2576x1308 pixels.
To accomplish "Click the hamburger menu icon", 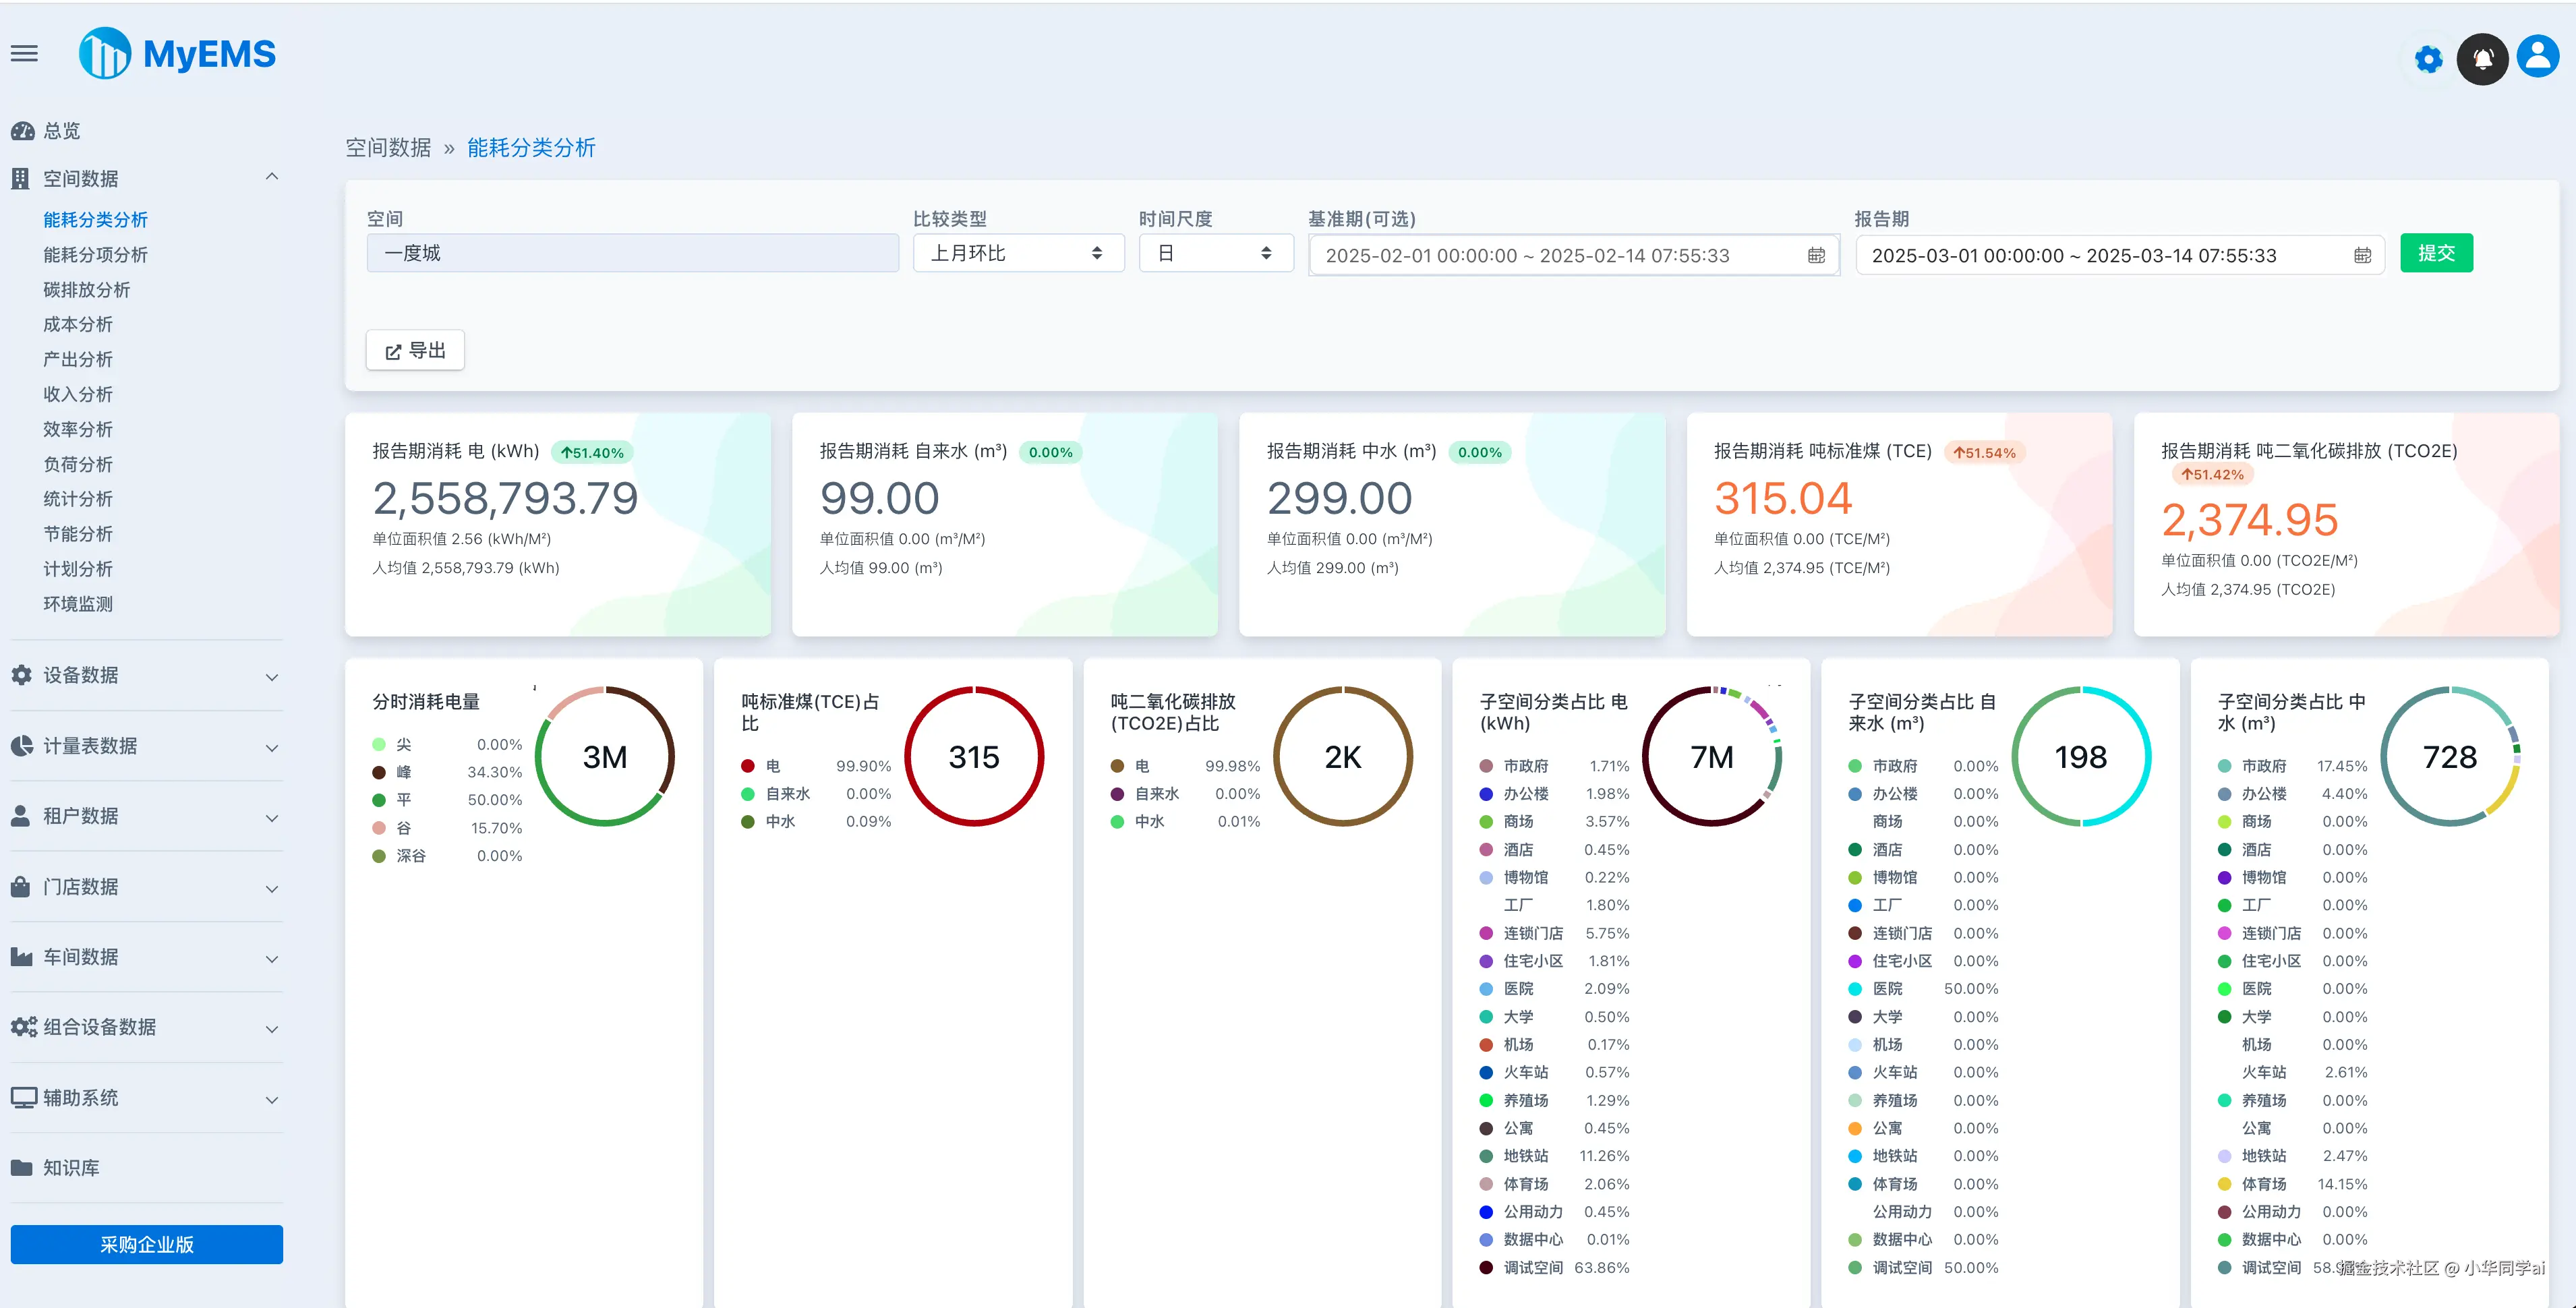I will pos(24,54).
